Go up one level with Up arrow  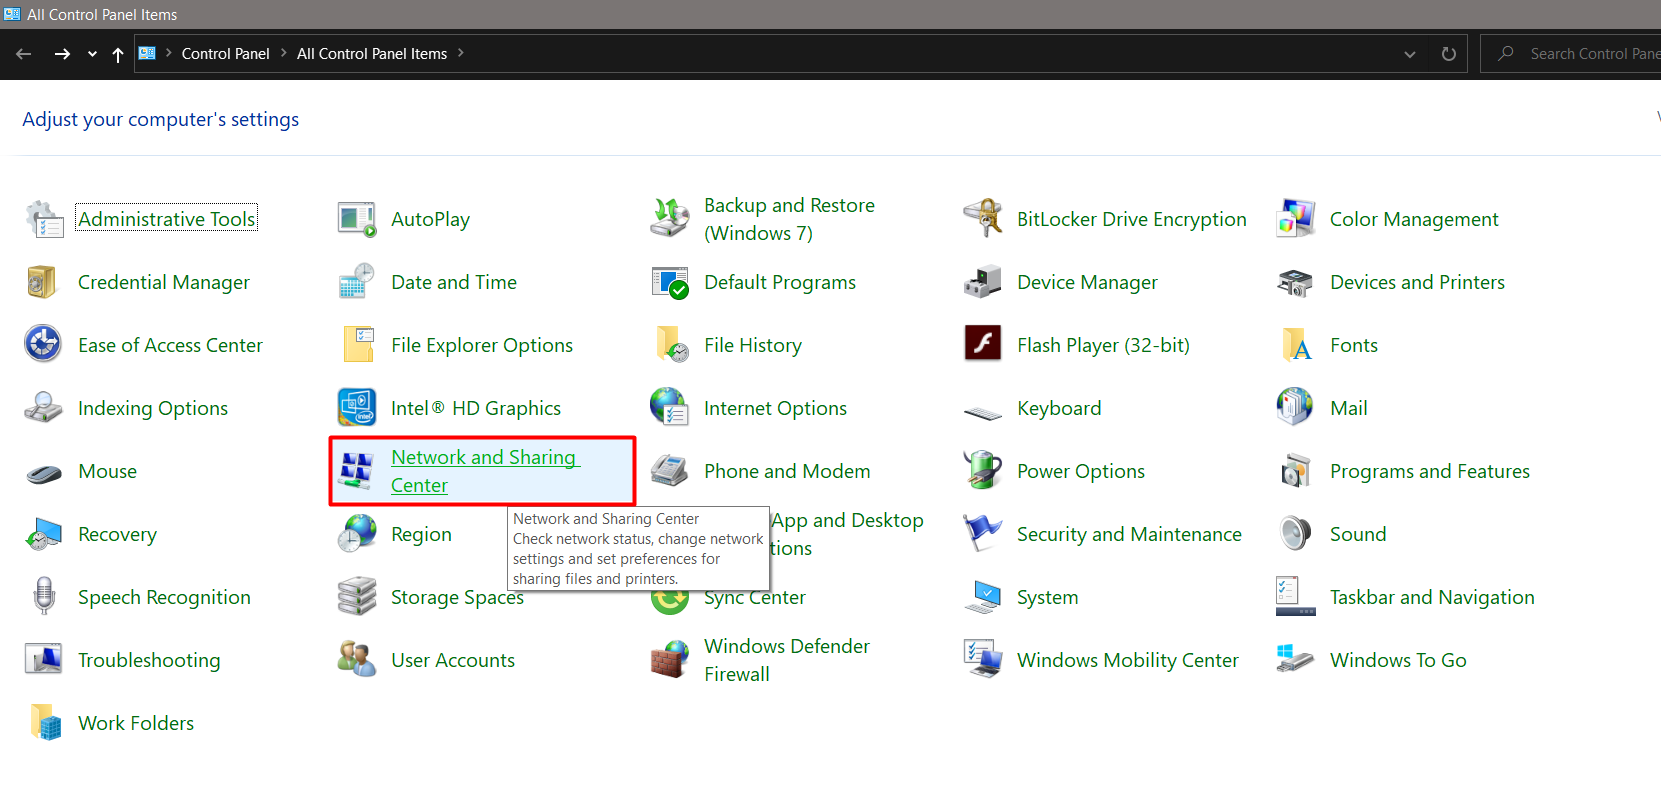(118, 54)
